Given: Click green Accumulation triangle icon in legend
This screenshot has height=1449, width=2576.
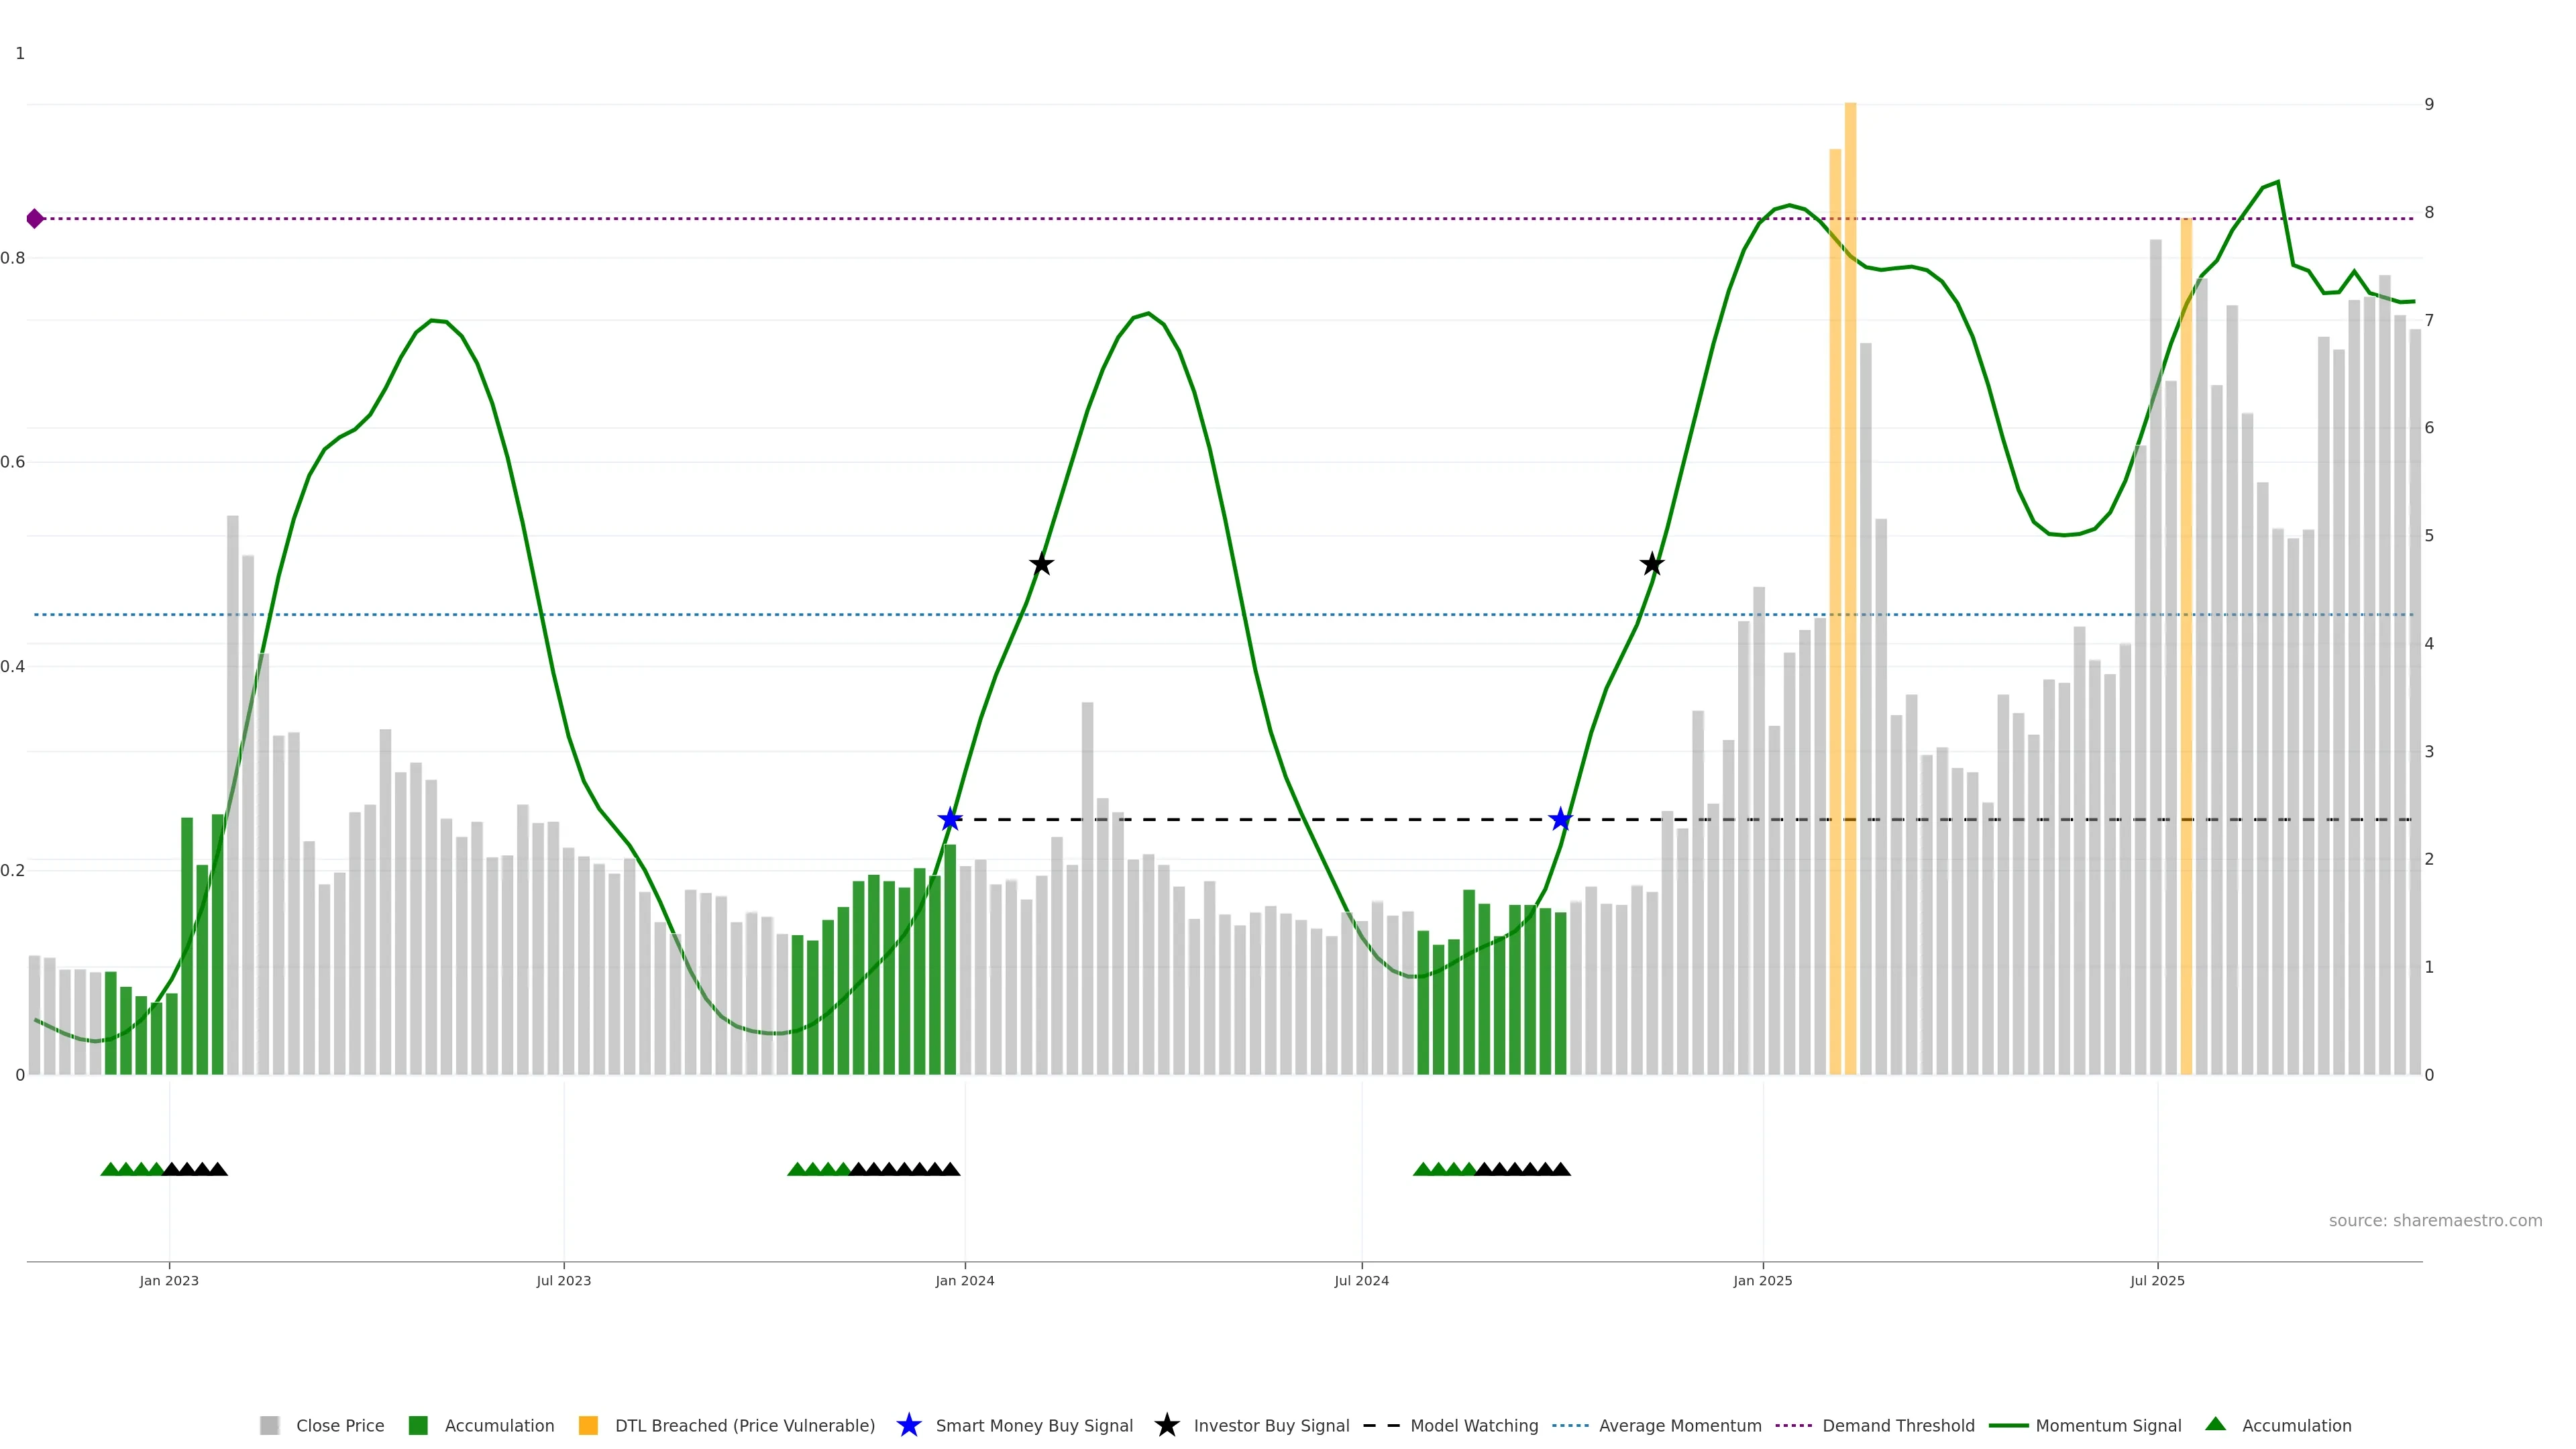Looking at the screenshot, I should (2215, 1424).
